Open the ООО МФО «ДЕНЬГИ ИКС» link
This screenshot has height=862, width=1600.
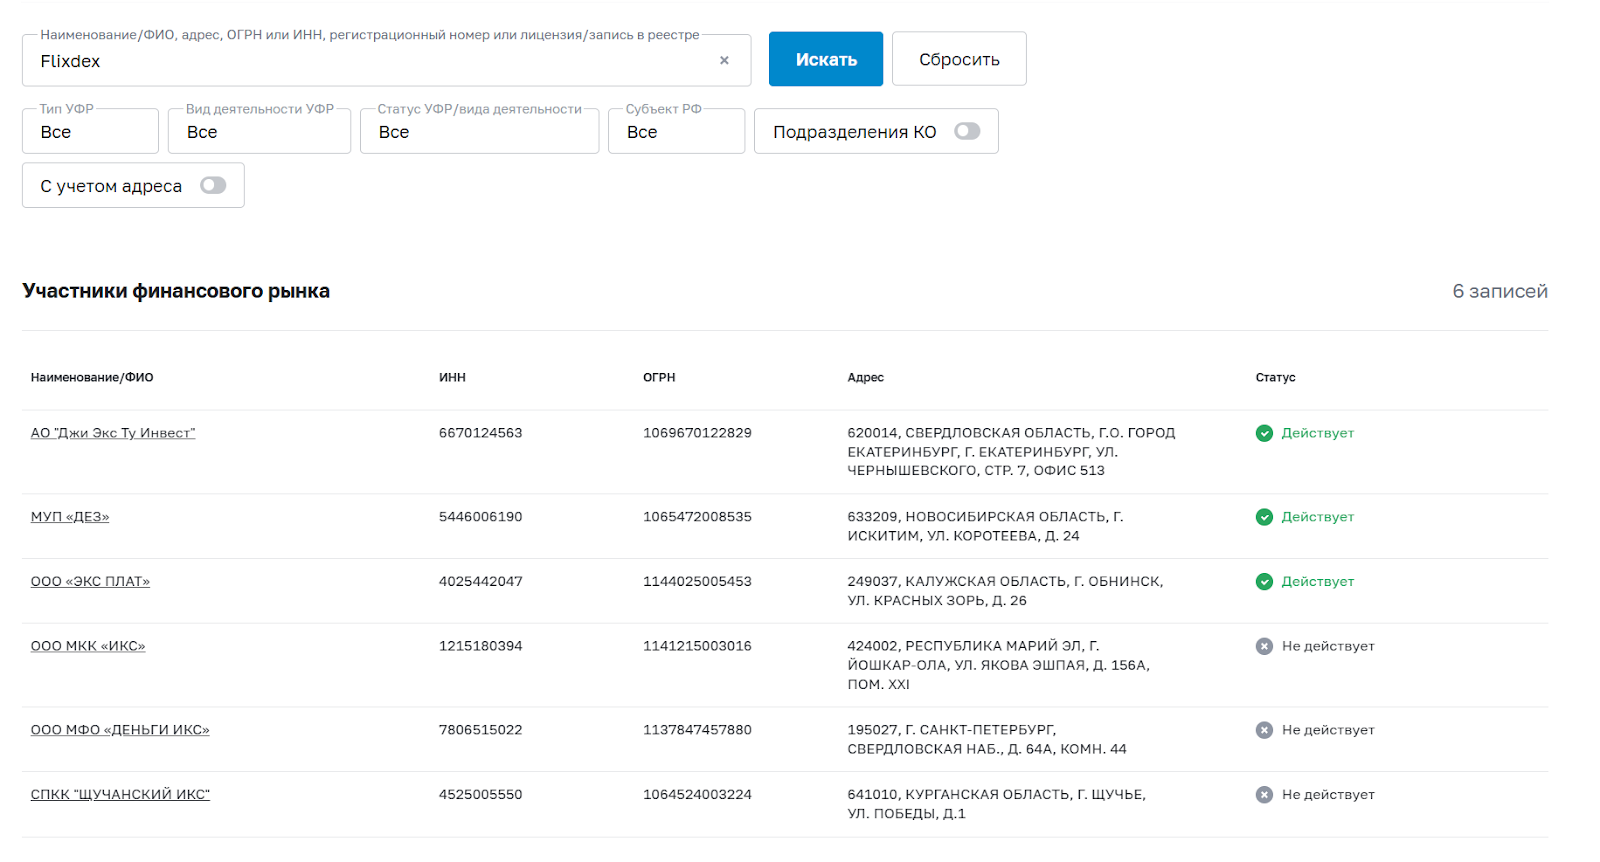coord(120,730)
